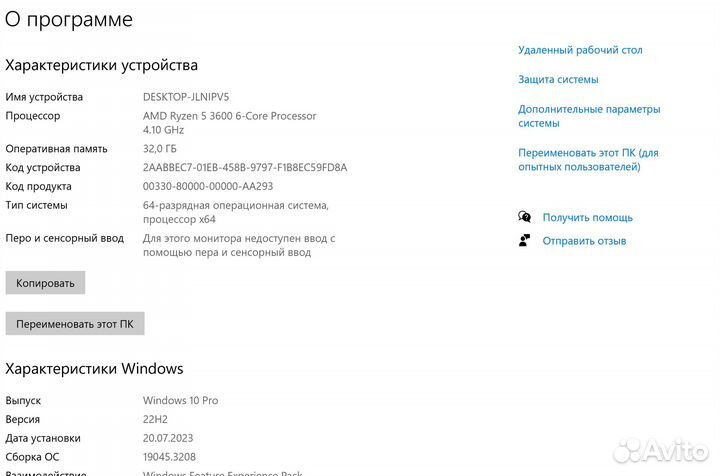This screenshot has height=476, width=720.
Task: Click the Копировать button
Action: tap(45, 283)
